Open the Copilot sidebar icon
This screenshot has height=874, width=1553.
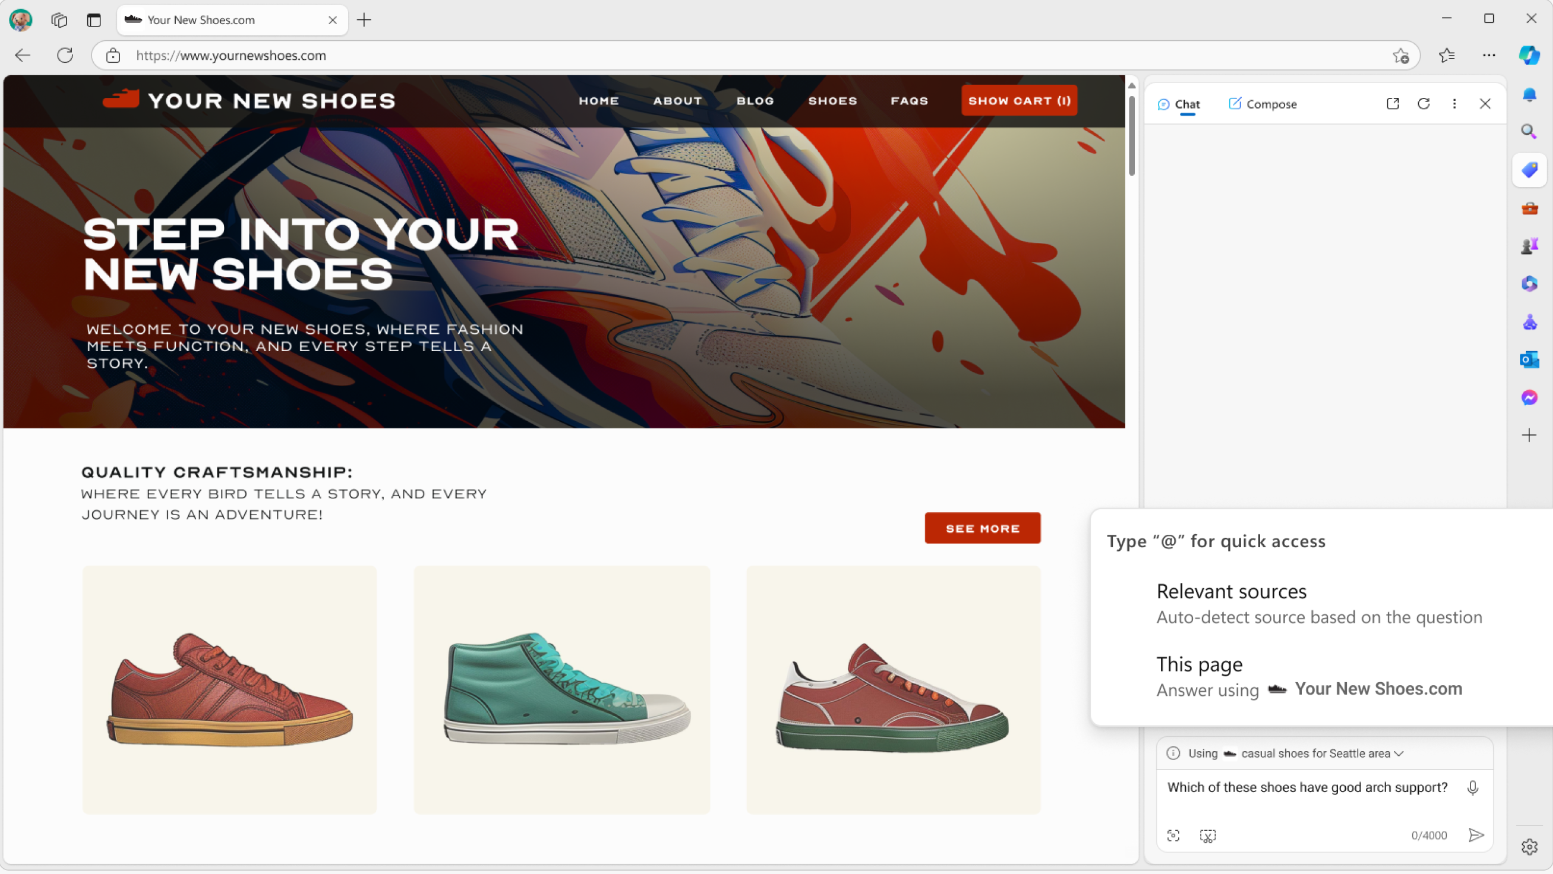1529,55
